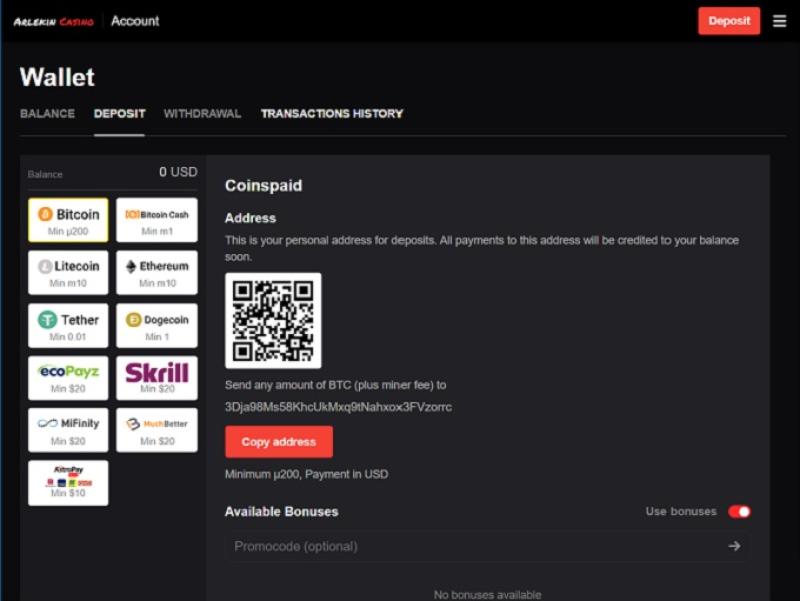Select the KiroPay card option
This screenshot has width=800, height=601.
68,483
